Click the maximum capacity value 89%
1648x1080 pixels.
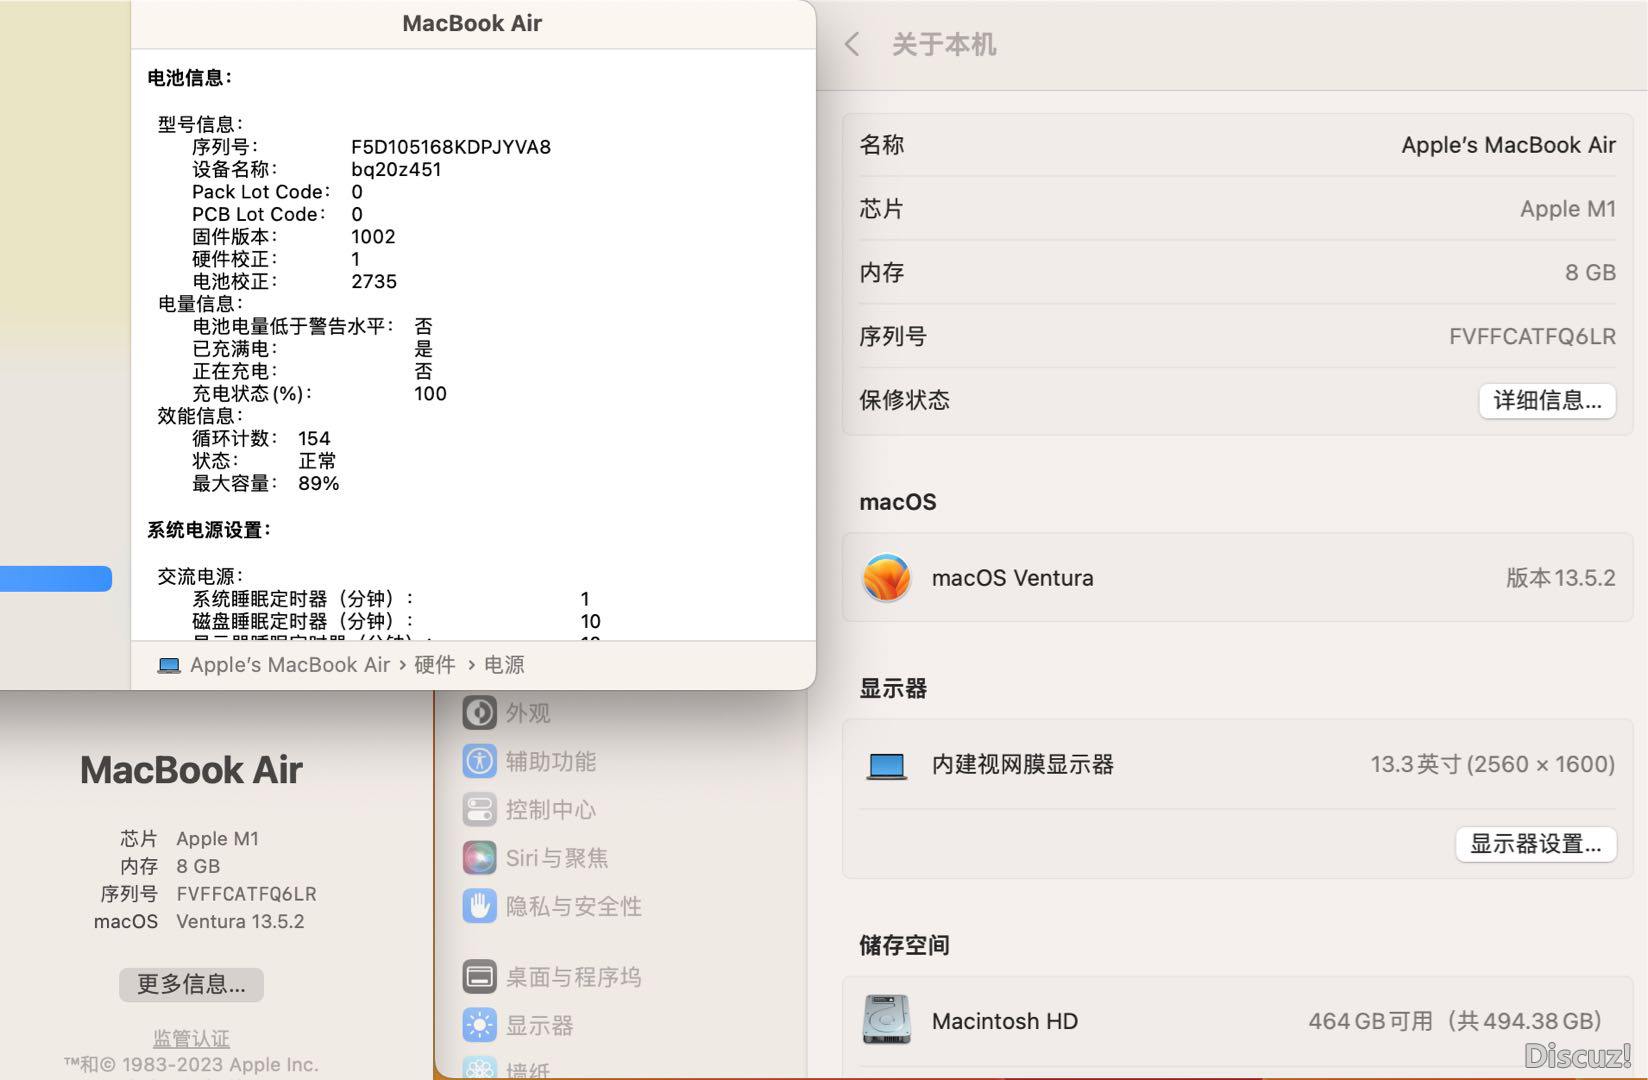[319, 483]
